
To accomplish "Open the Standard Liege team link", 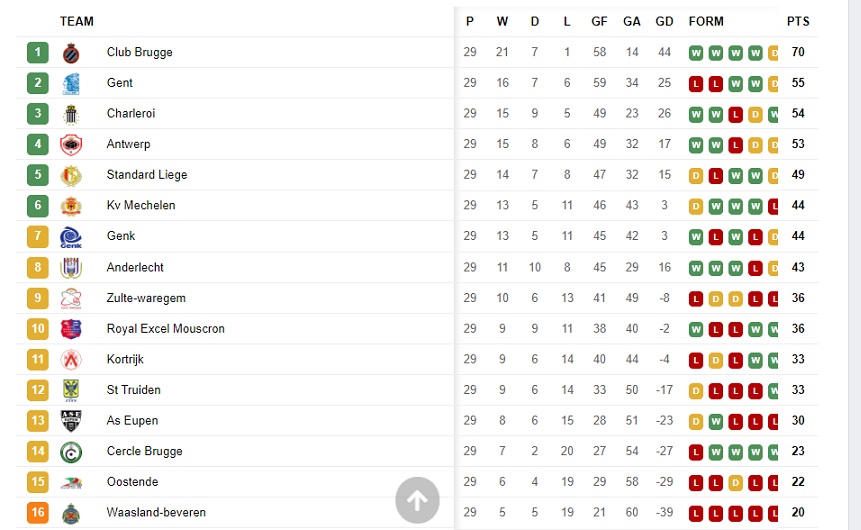I will 147,175.
